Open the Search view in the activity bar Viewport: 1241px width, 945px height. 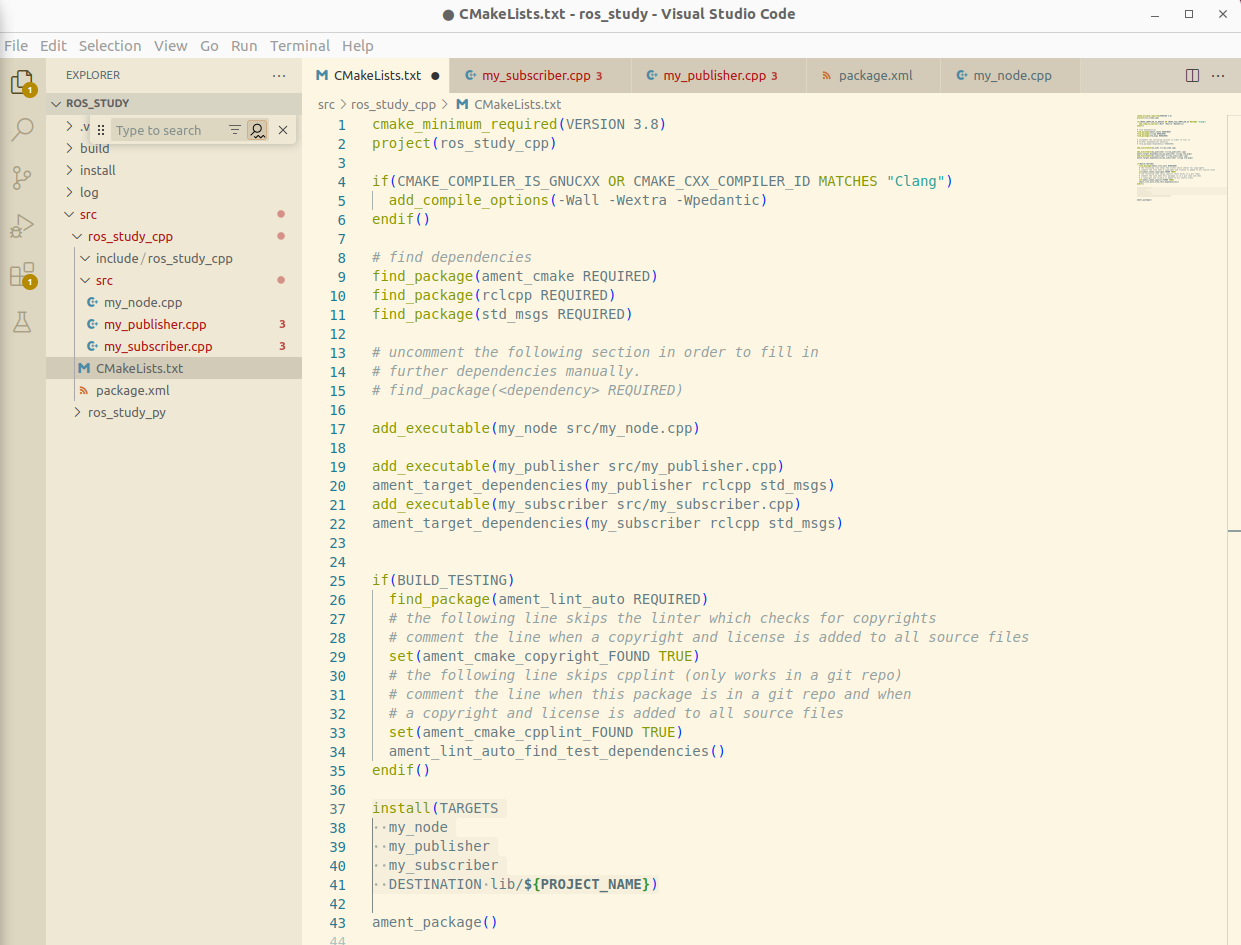click(22, 130)
